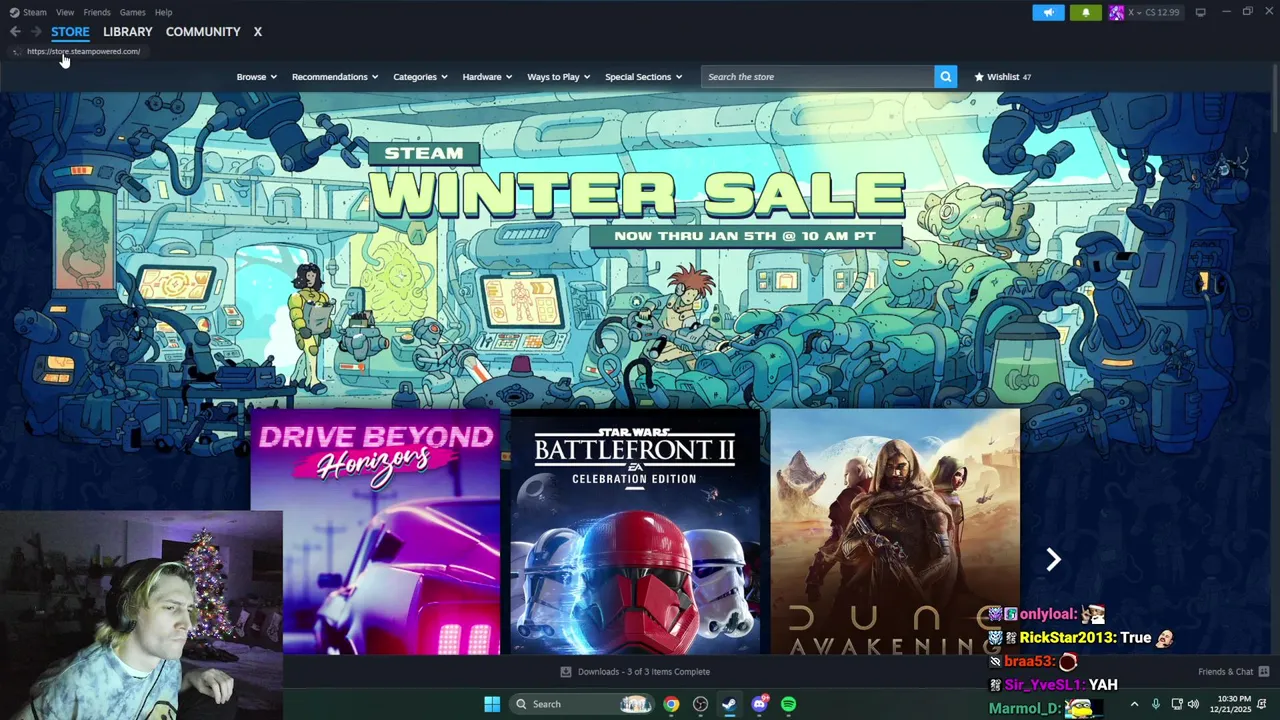This screenshot has height=720, width=1280.
Task: Click the taskbar Search box
Action: (584, 704)
